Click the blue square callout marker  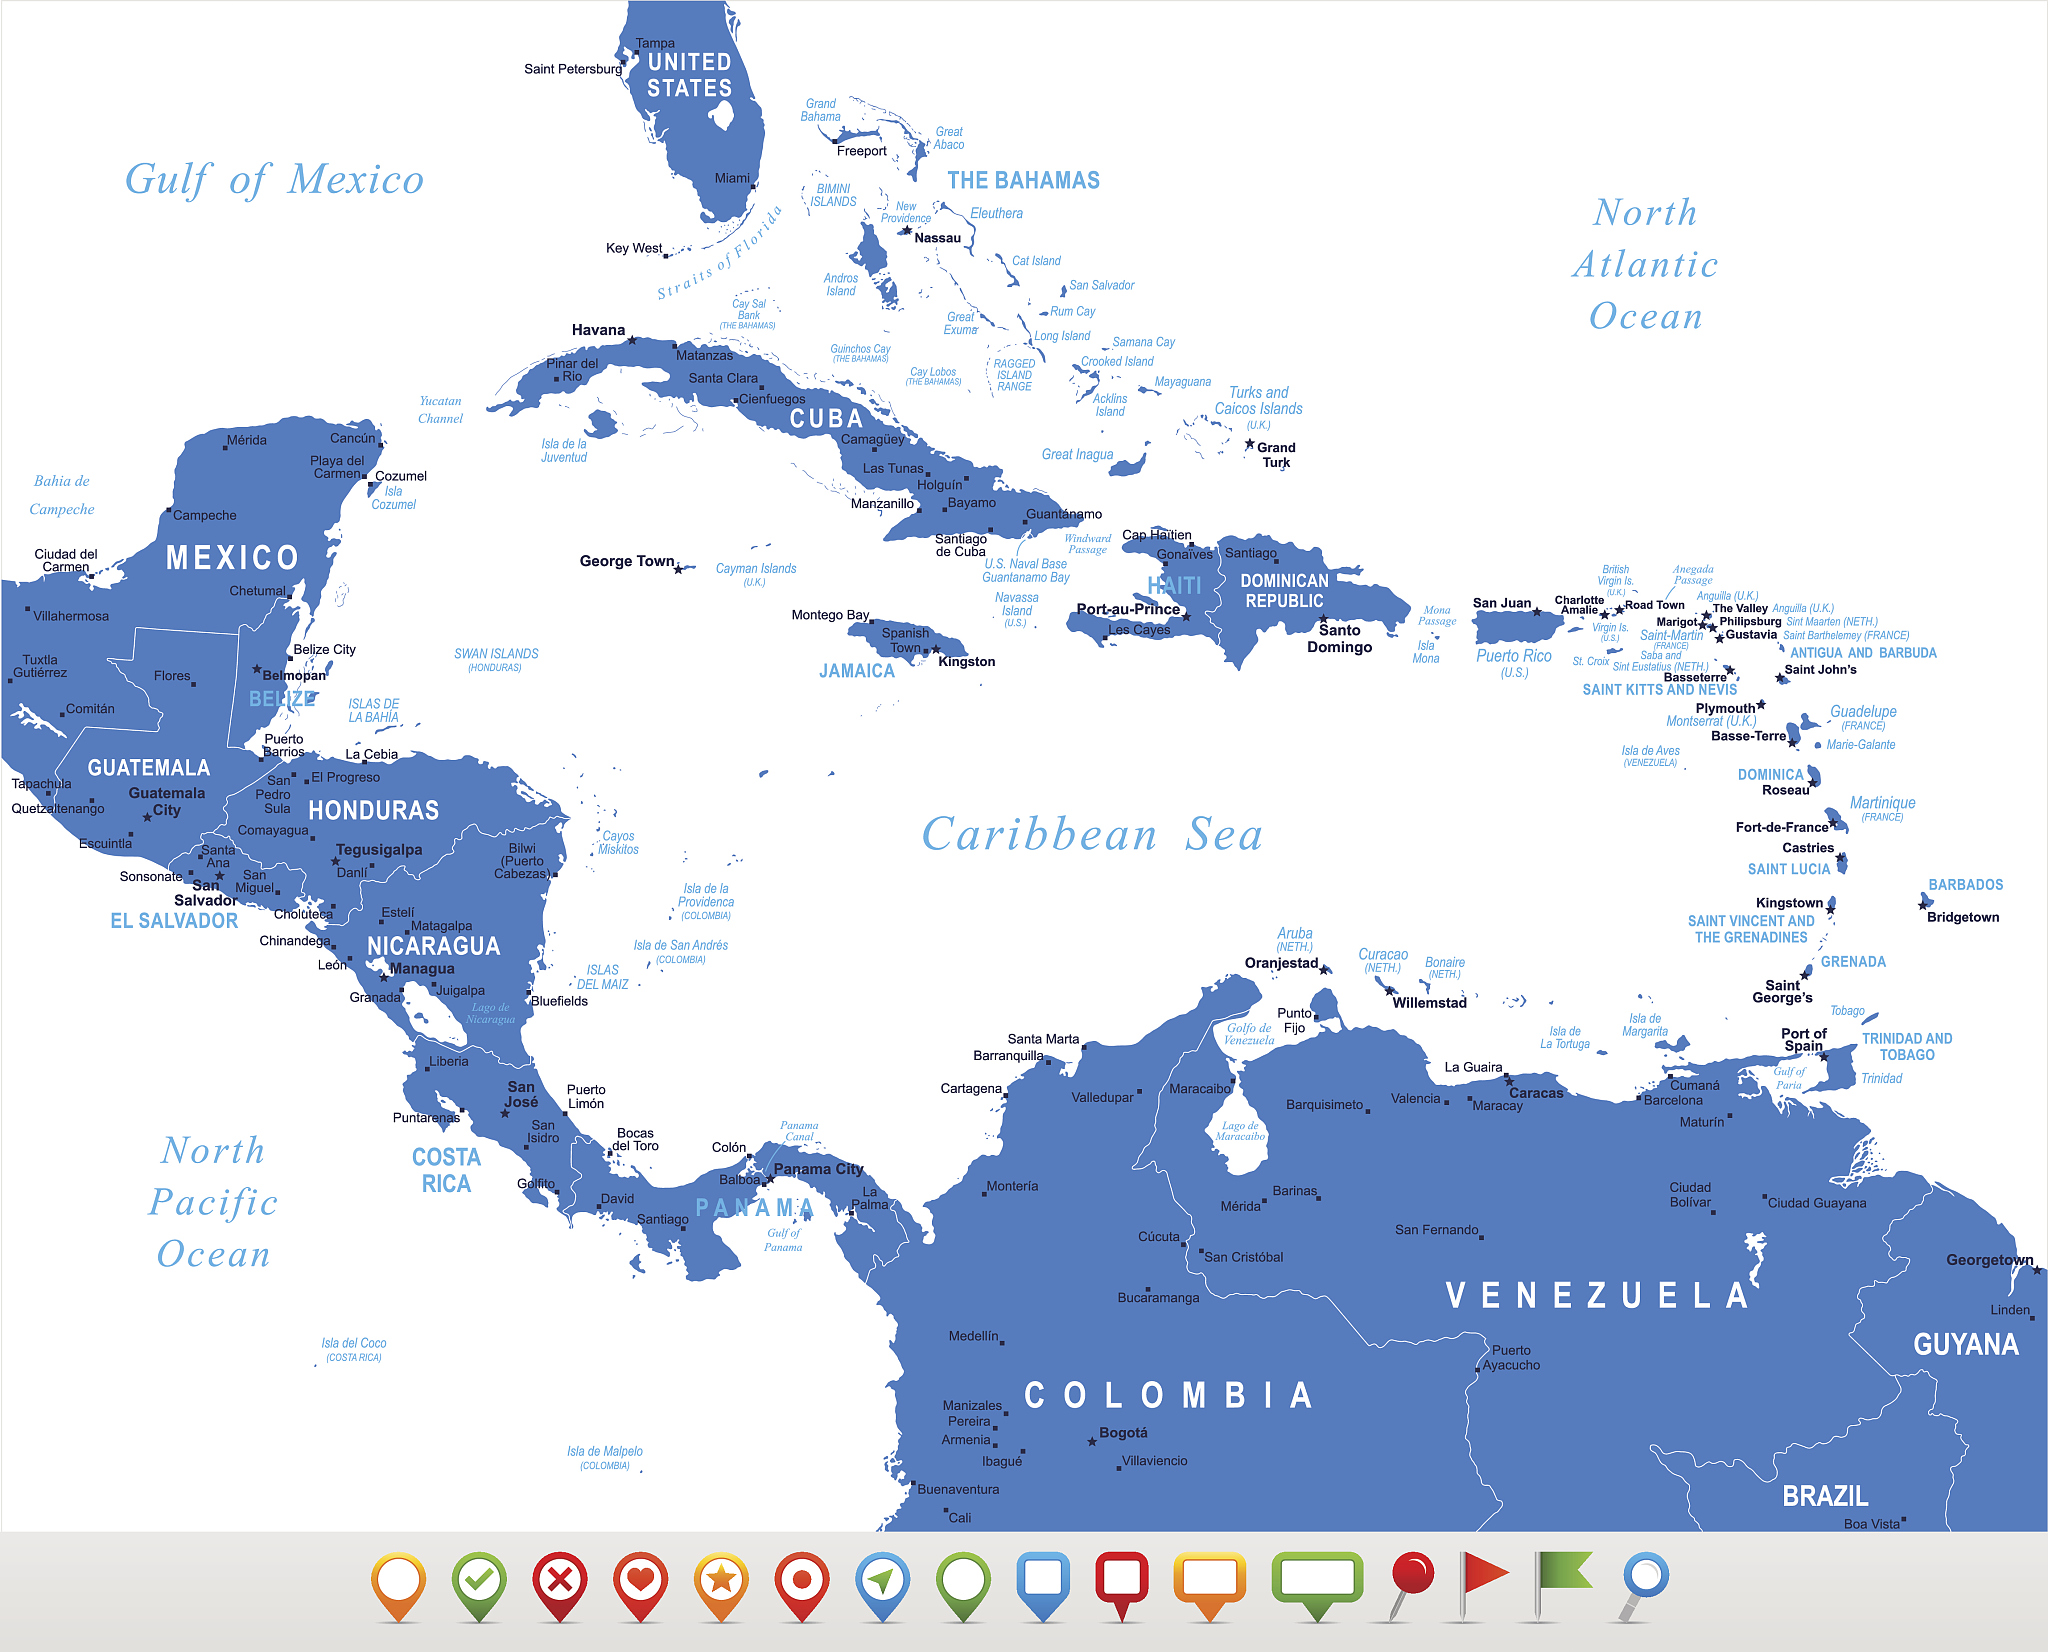pos(1043,1587)
